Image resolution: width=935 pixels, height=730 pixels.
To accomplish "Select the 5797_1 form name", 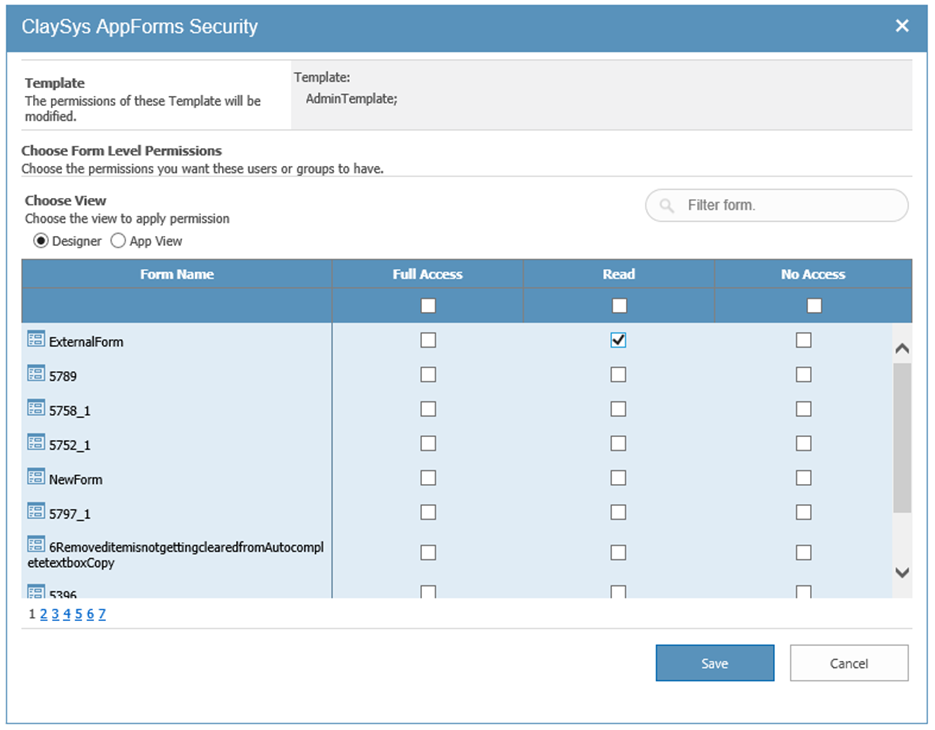I will click(x=70, y=514).
